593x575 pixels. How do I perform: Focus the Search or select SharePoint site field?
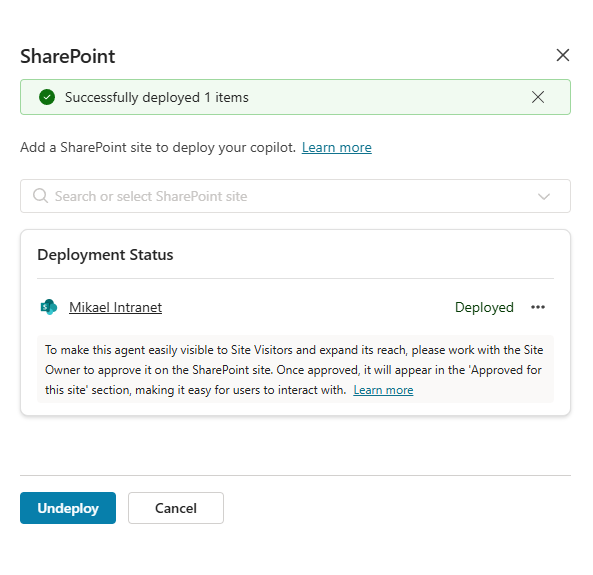pyautogui.click(x=295, y=196)
